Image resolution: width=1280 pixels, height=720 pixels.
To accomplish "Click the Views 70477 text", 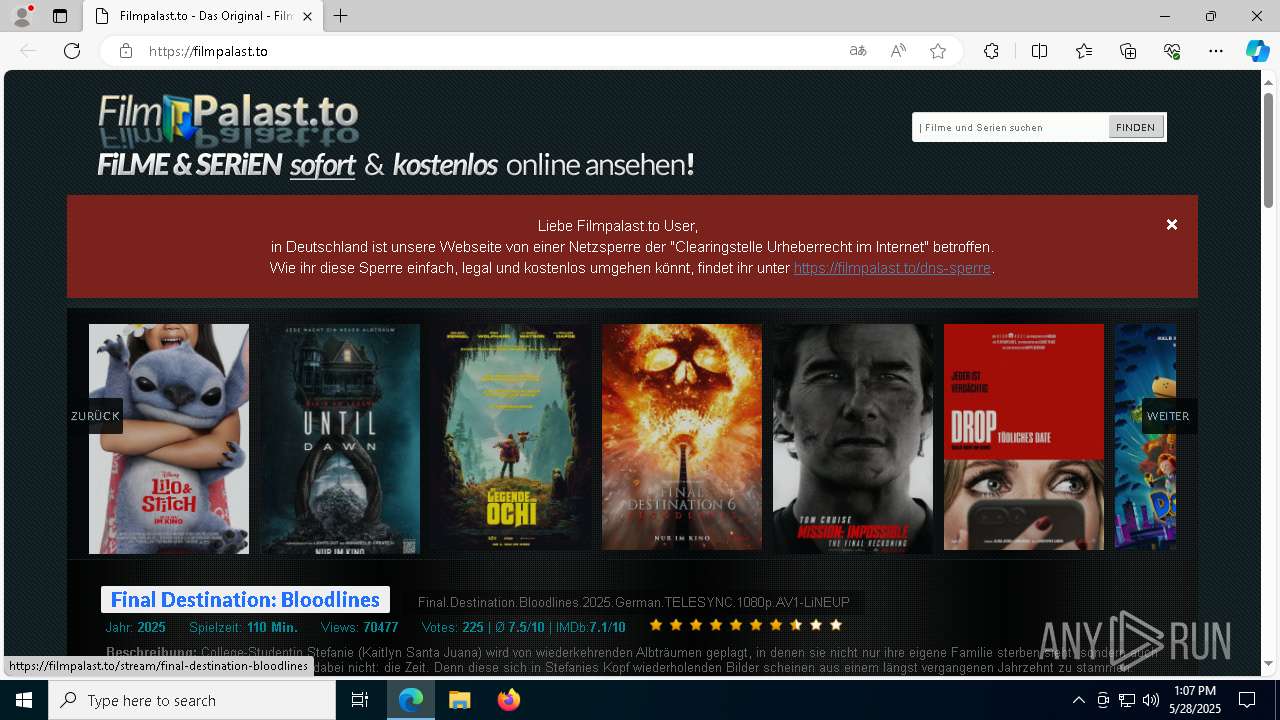I will pyautogui.click(x=359, y=627).
